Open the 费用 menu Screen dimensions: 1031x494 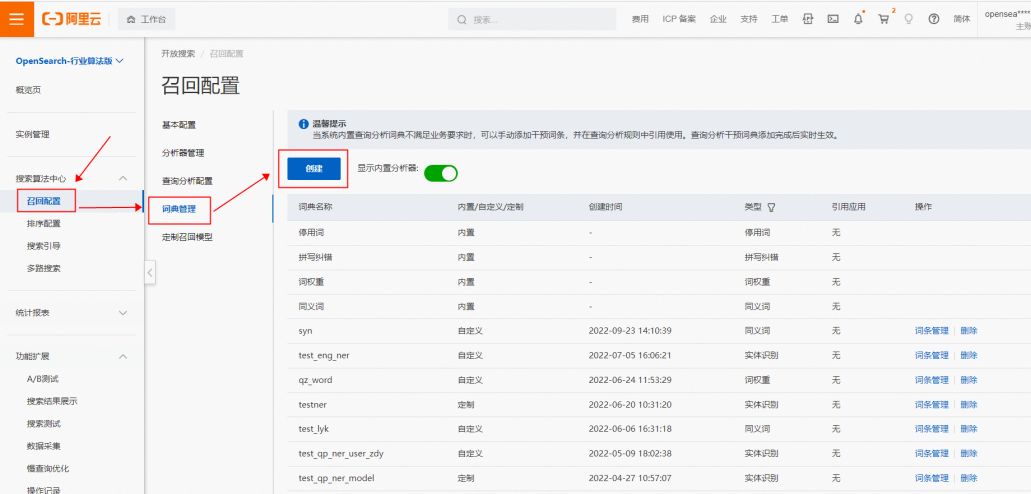[640, 19]
